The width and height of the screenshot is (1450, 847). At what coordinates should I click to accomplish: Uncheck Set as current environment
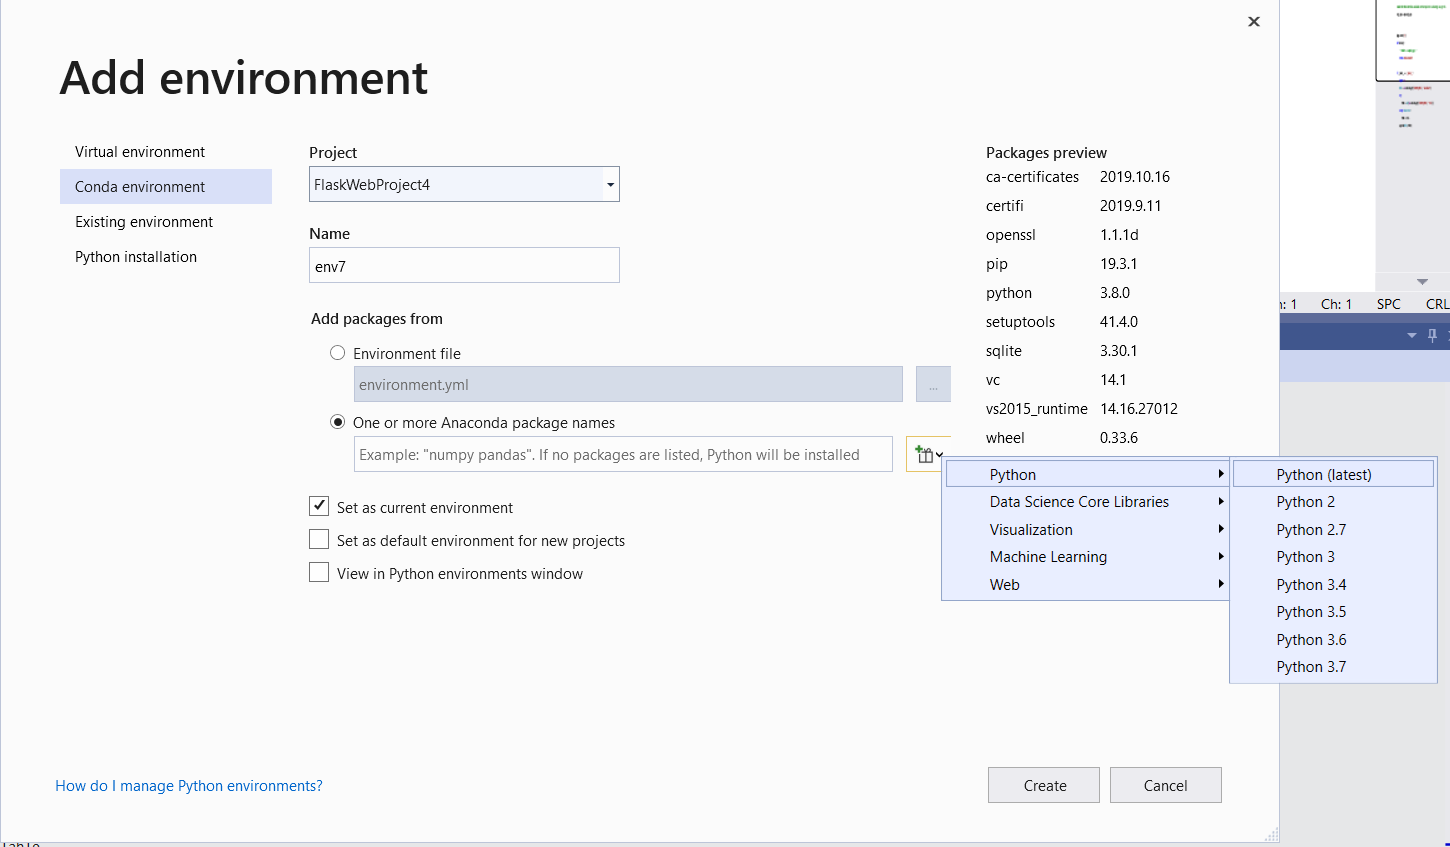pos(319,507)
